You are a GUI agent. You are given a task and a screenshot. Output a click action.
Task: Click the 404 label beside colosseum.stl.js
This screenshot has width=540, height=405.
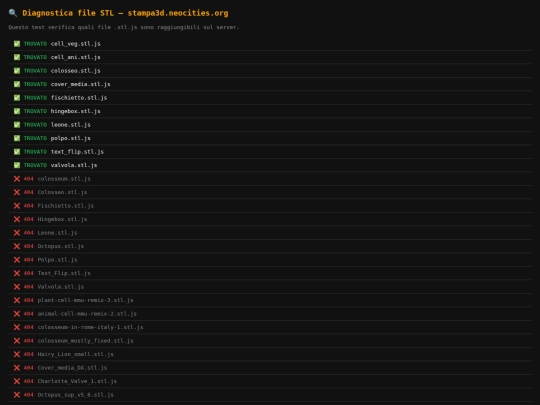[x=29, y=179]
